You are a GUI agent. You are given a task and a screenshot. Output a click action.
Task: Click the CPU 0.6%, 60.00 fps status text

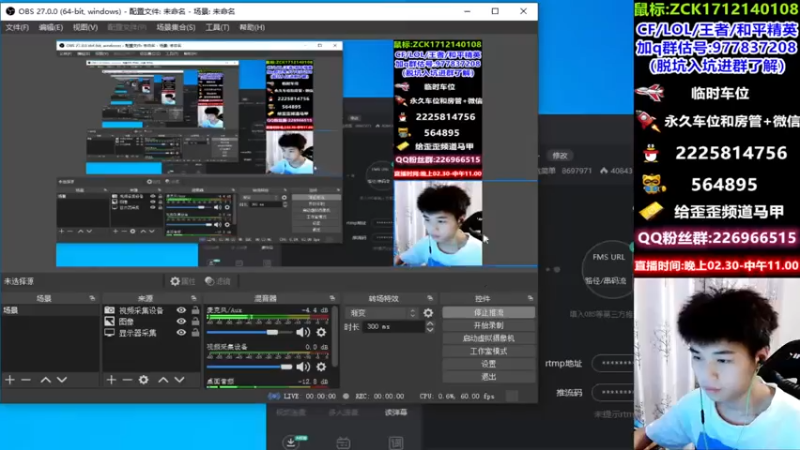[x=457, y=396]
